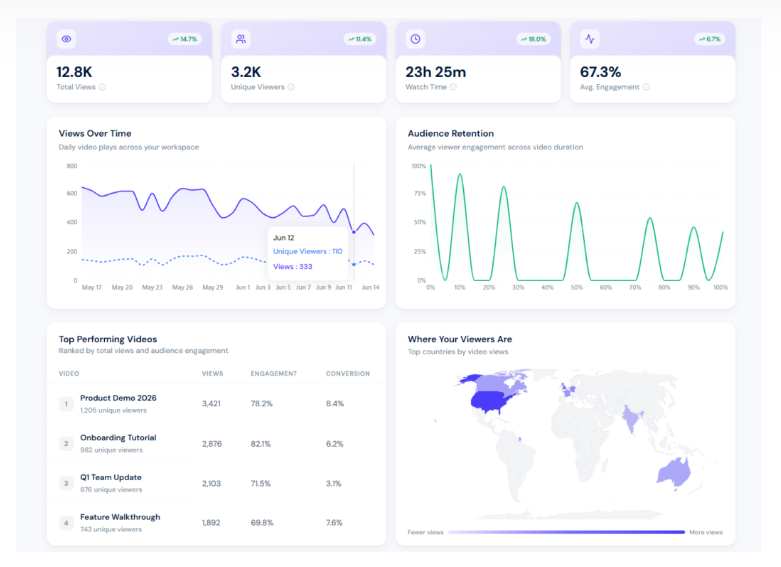Click the 18.0% trend badge
This screenshot has height=567, width=781.
coord(533,39)
